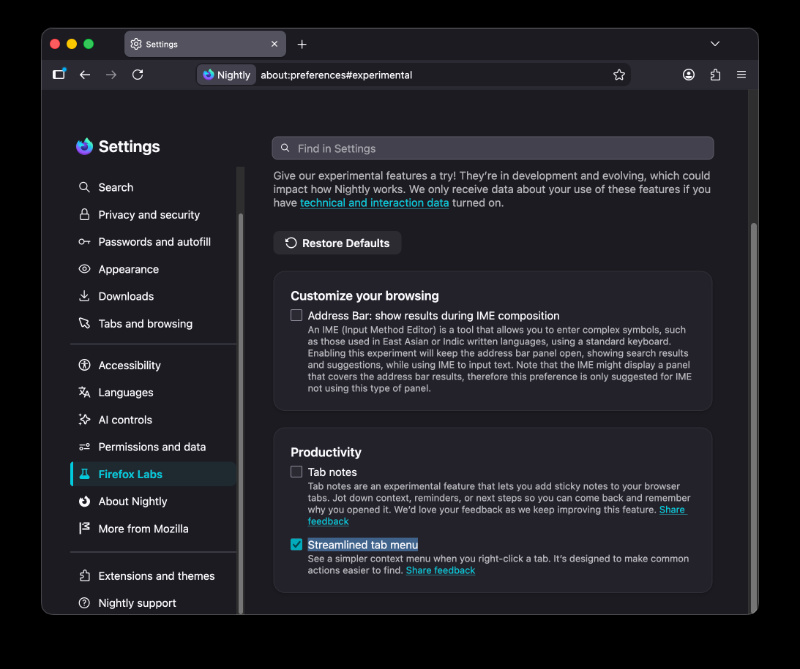Select the Settings tab
Image resolution: width=800 pixels, height=669 pixels.
(x=205, y=44)
